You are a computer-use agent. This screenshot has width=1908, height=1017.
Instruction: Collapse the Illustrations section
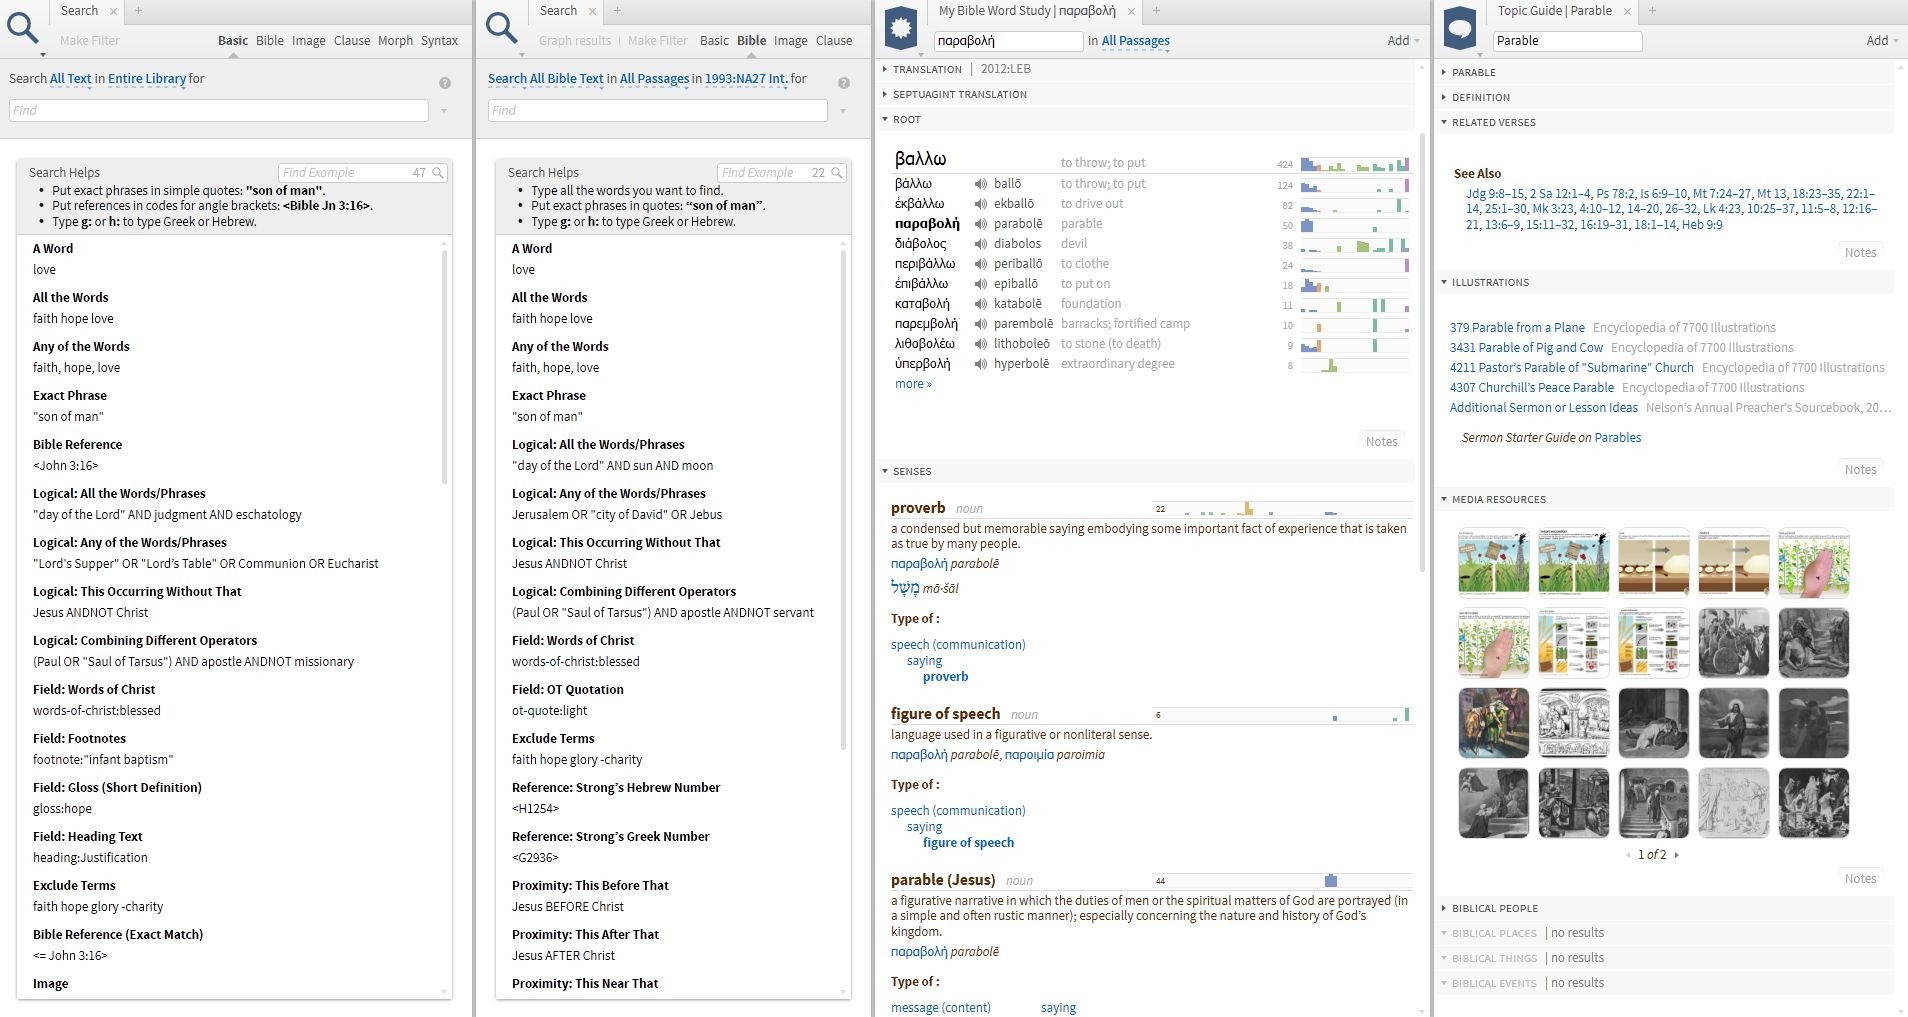point(1444,282)
